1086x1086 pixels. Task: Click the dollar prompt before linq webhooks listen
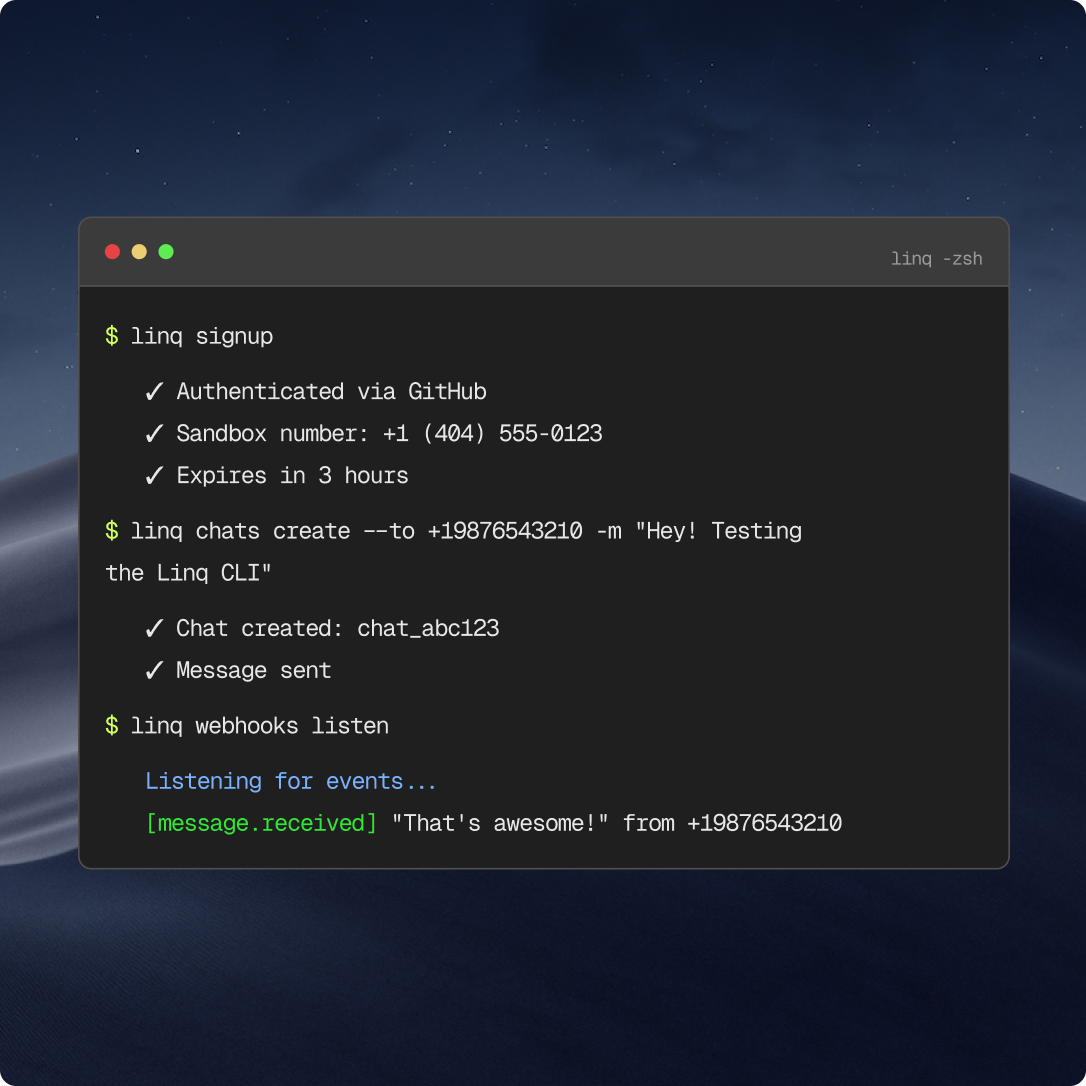(112, 725)
